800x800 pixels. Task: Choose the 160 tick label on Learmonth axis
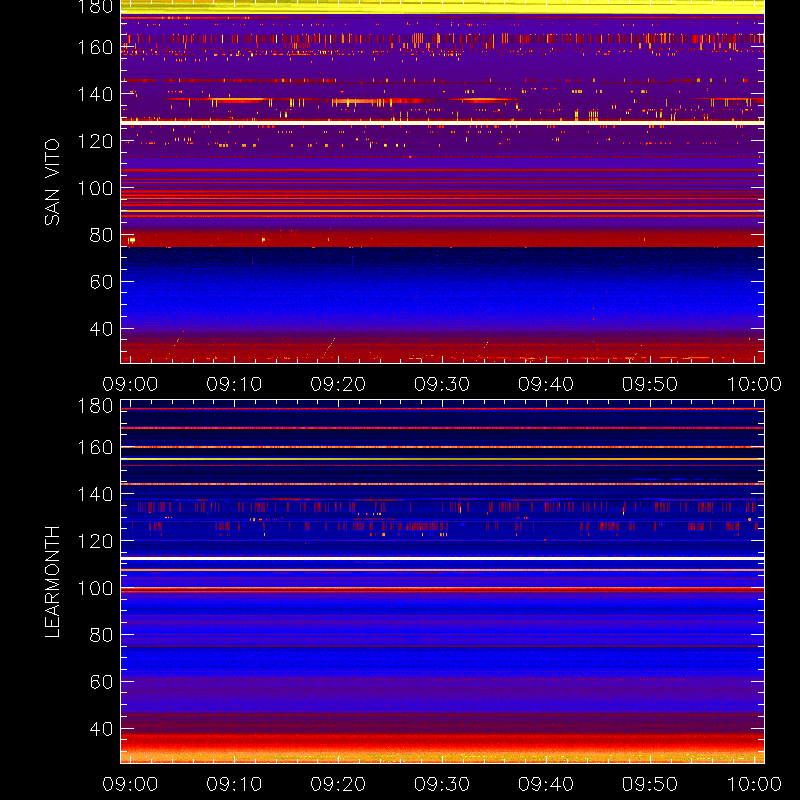pos(95,447)
